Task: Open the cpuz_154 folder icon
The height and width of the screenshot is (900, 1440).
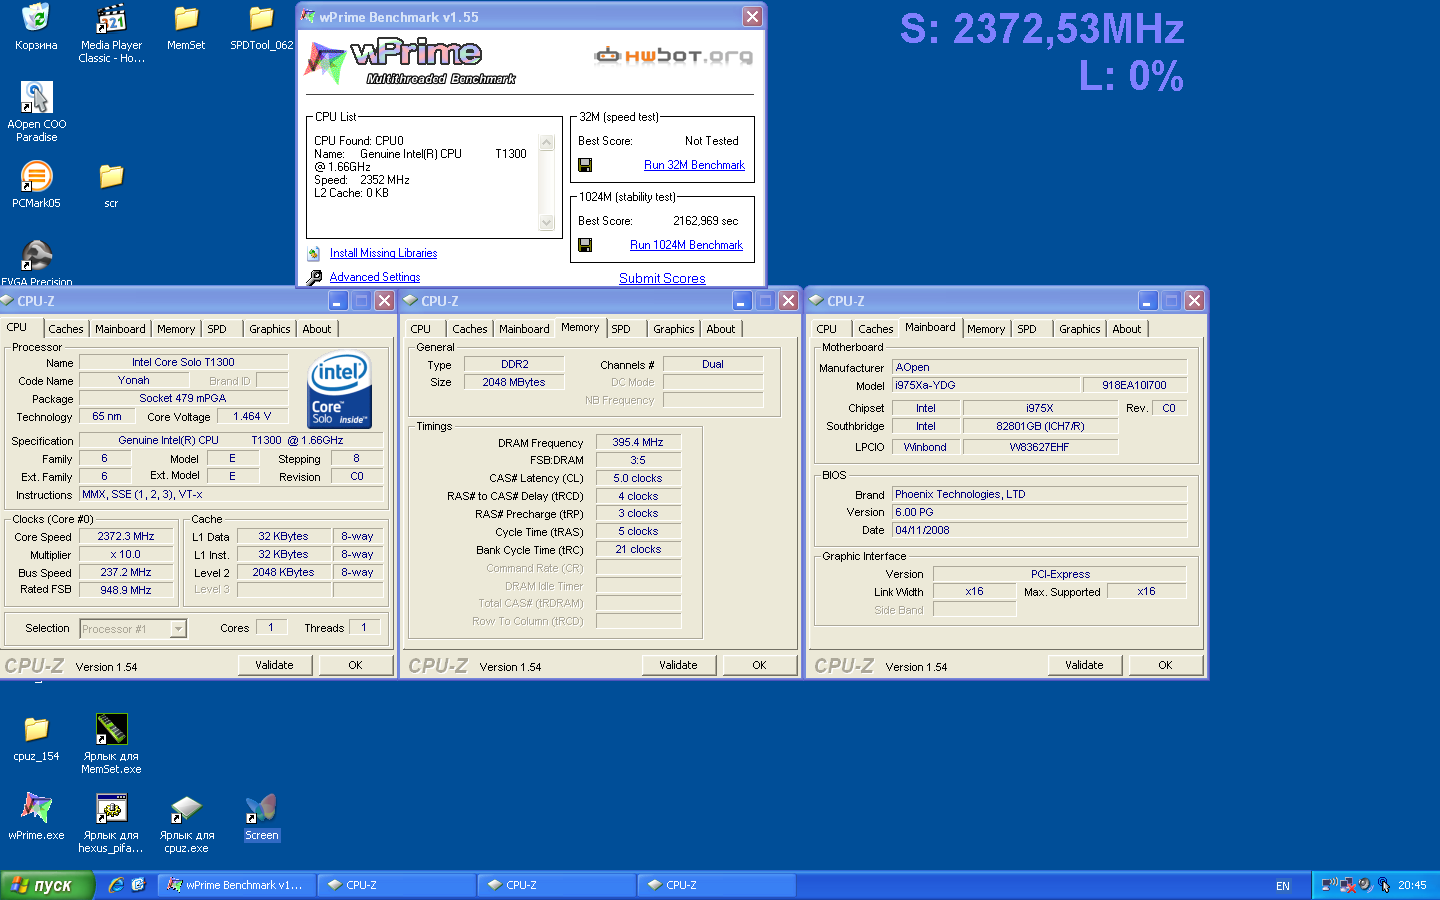Action: pyautogui.click(x=36, y=729)
